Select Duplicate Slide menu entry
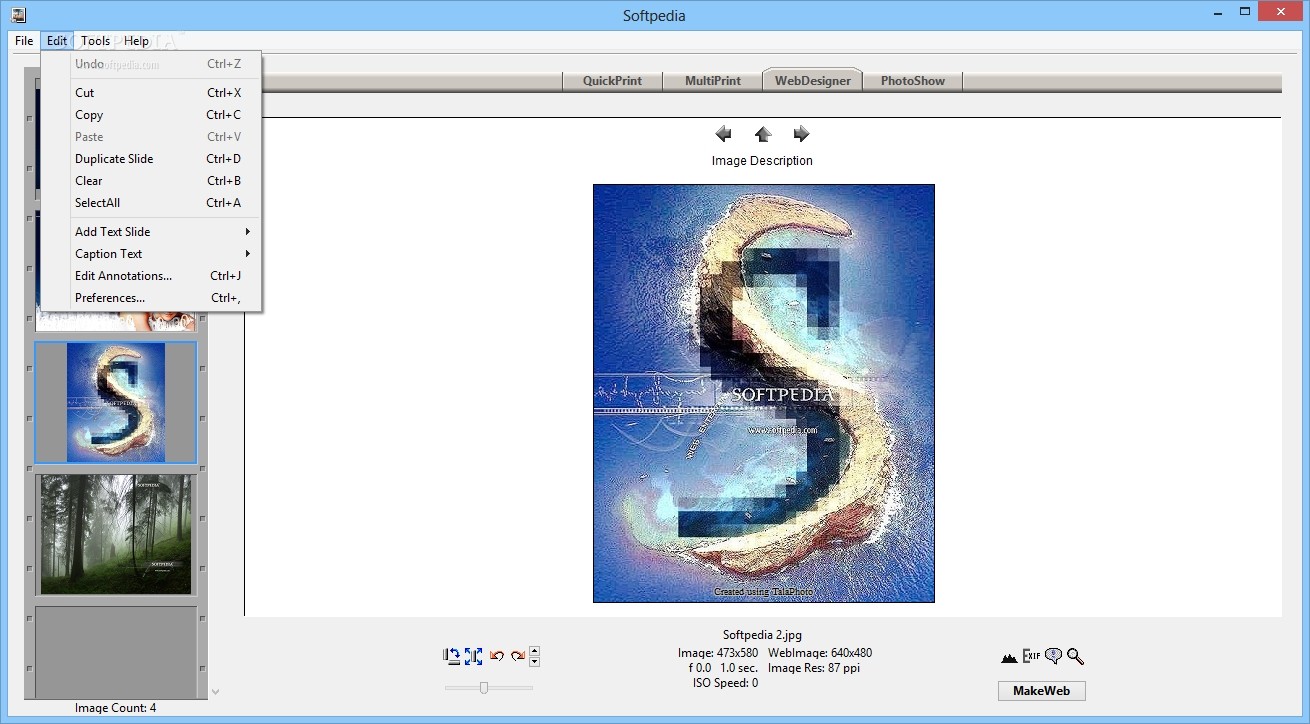Image resolution: width=1310 pixels, height=724 pixels. coord(152,159)
